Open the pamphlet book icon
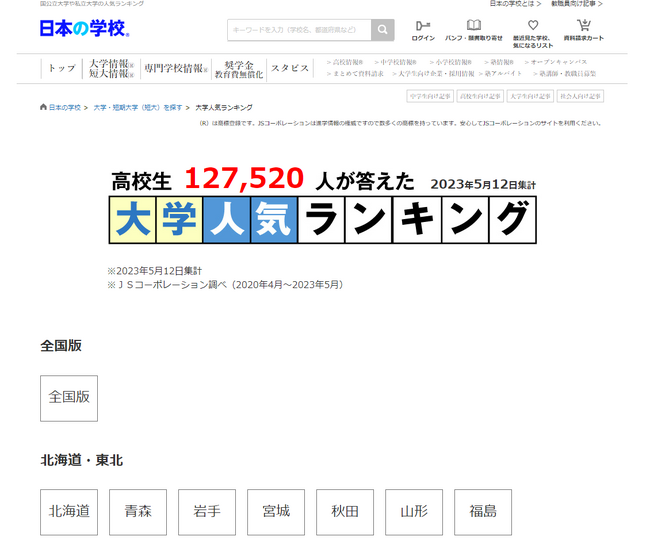 tap(474, 25)
